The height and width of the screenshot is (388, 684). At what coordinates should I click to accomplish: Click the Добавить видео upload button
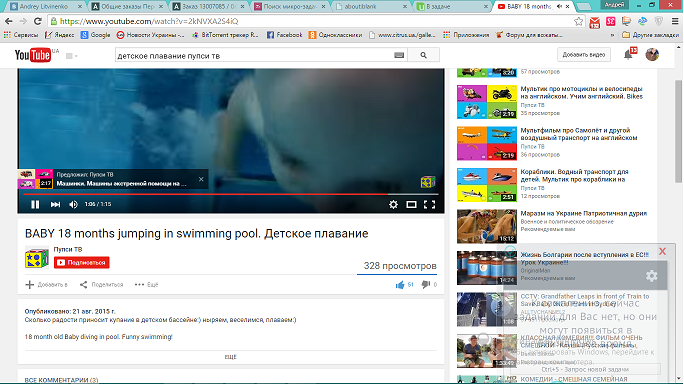(x=584, y=55)
